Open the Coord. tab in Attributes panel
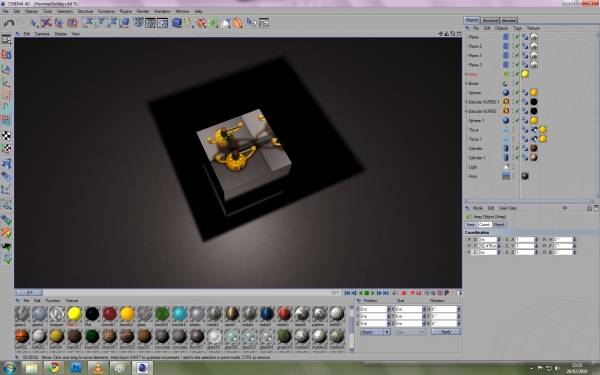The height and width of the screenshot is (375, 600). click(484, 225)
